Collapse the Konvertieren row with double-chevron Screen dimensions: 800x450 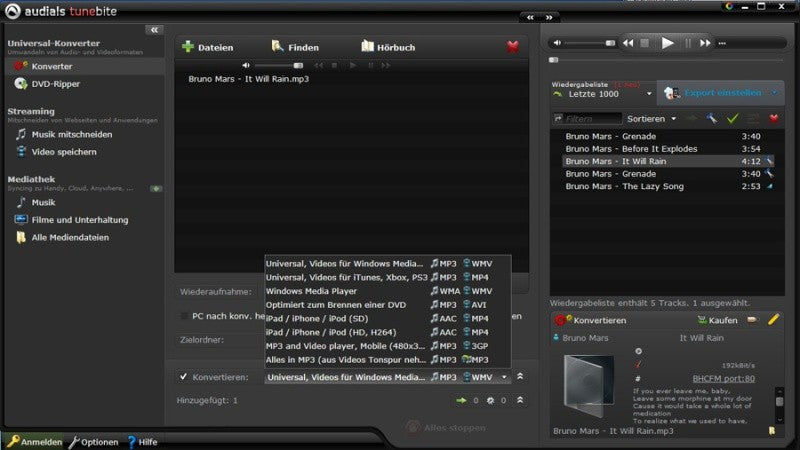coord(520,376)
